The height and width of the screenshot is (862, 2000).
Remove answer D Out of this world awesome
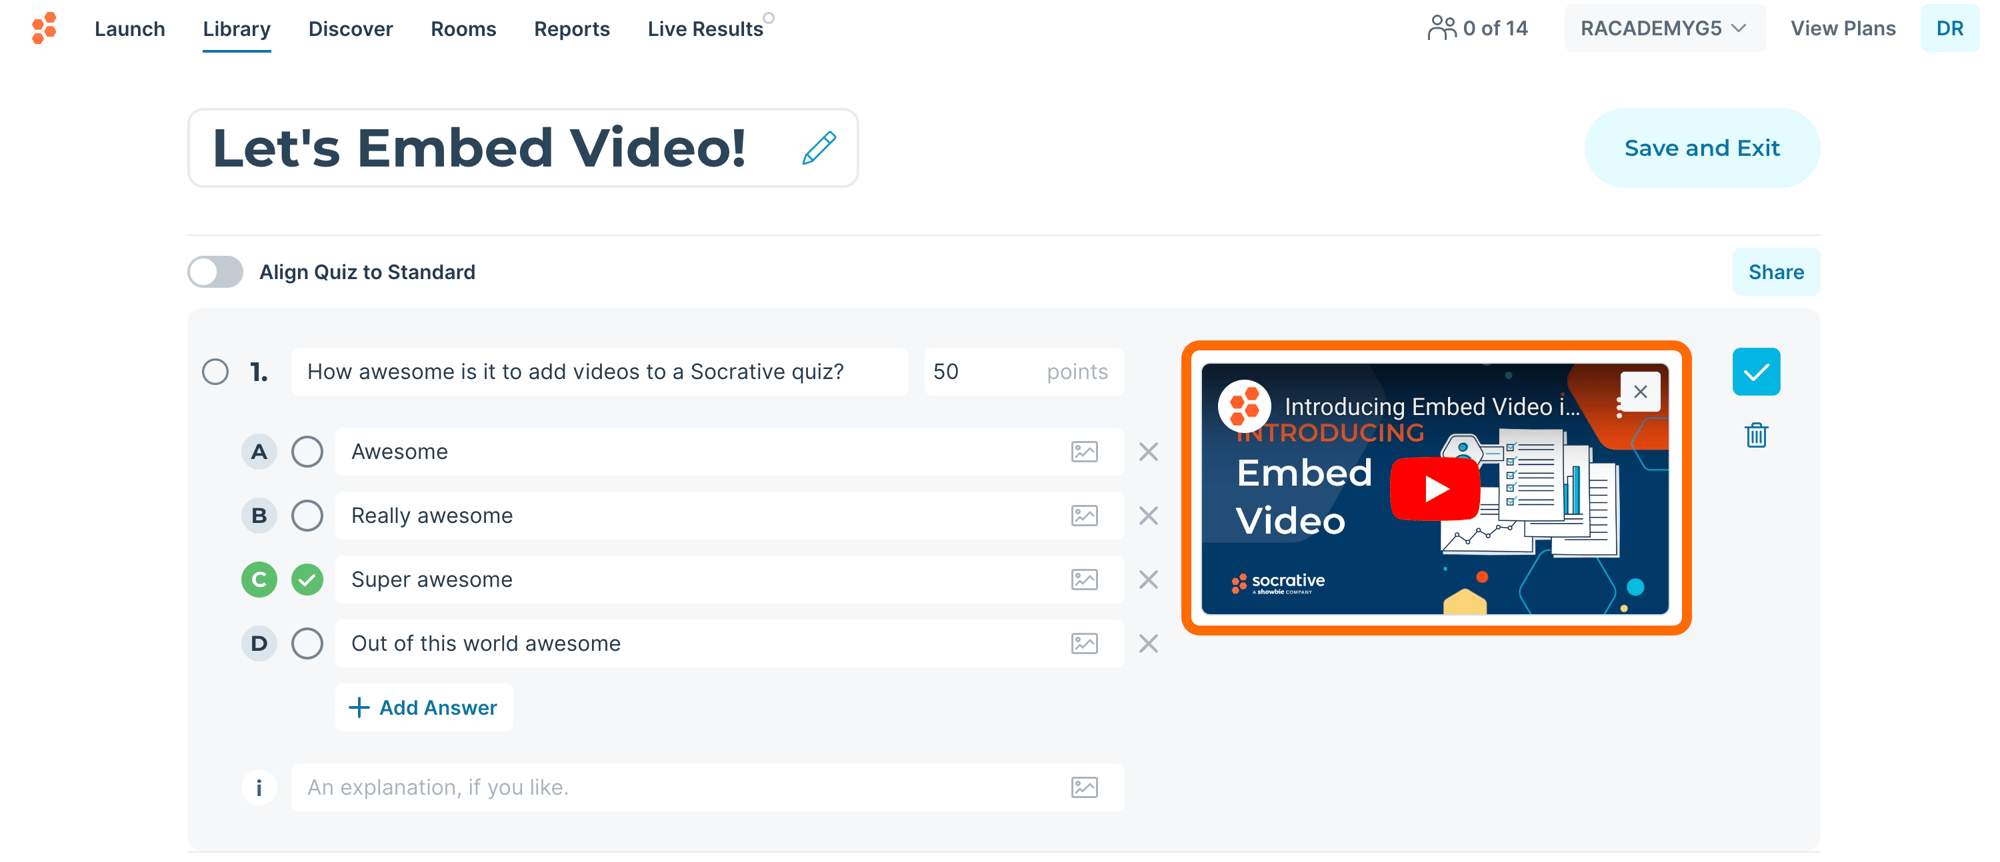point(1148,644)
